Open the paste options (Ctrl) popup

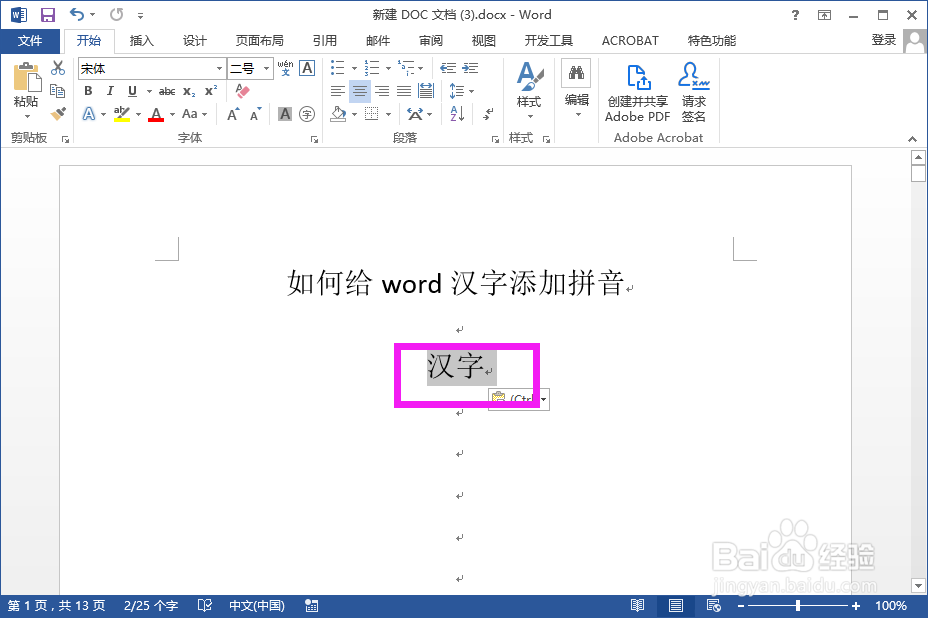(519, 399)
